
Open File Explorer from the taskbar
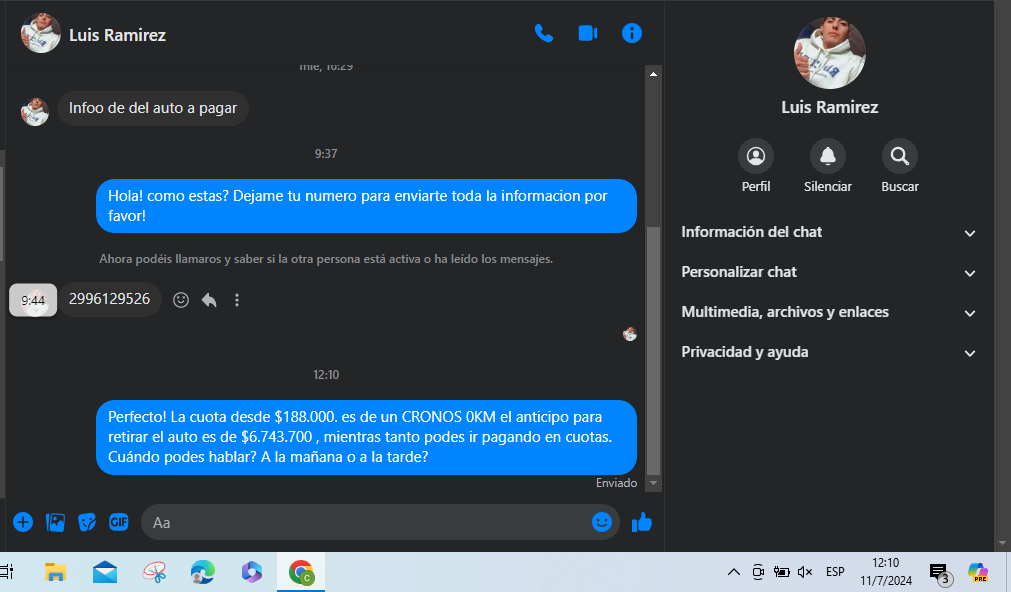[56, 572]
